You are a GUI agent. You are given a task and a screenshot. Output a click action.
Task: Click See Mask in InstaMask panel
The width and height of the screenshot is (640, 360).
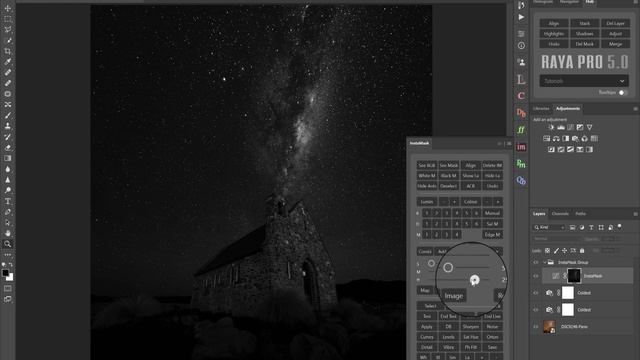click(449, 165)
